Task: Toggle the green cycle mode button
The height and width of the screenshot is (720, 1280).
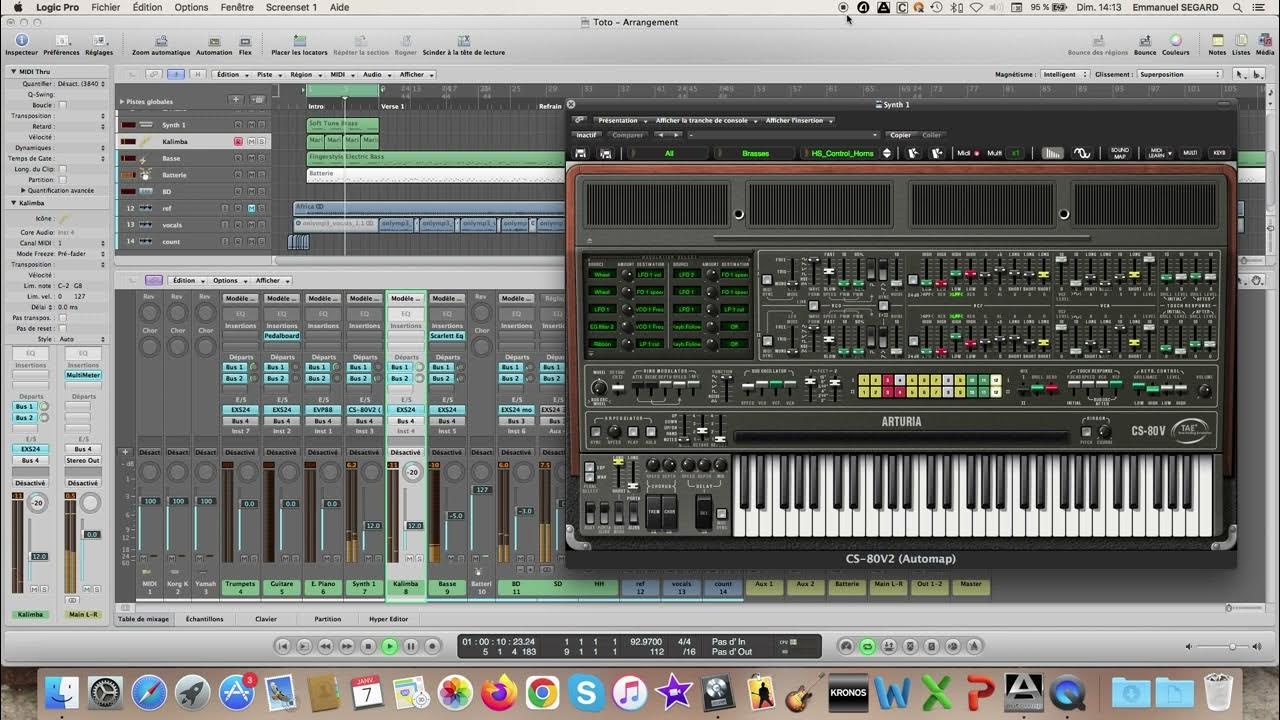Action: (x=867, y=647)
